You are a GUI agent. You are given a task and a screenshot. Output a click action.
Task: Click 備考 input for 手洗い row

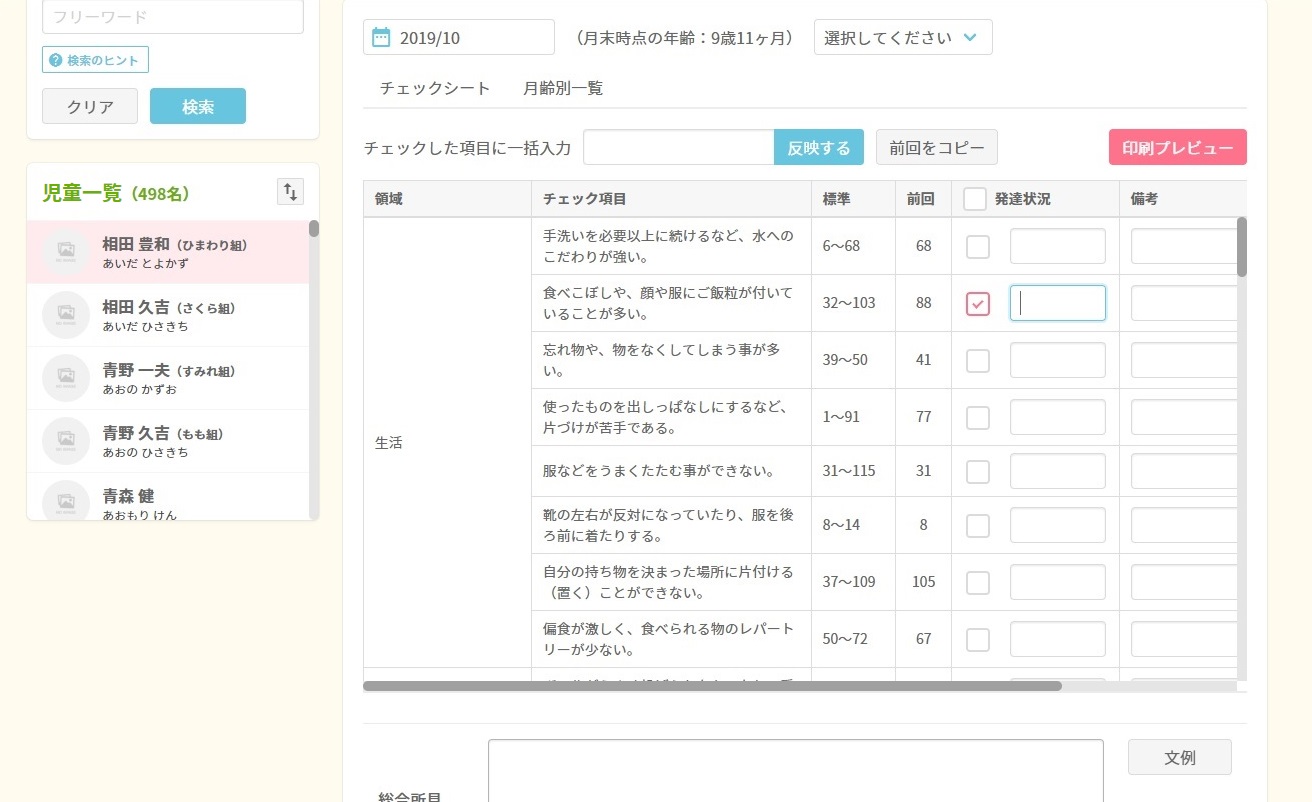point(1184,246)
